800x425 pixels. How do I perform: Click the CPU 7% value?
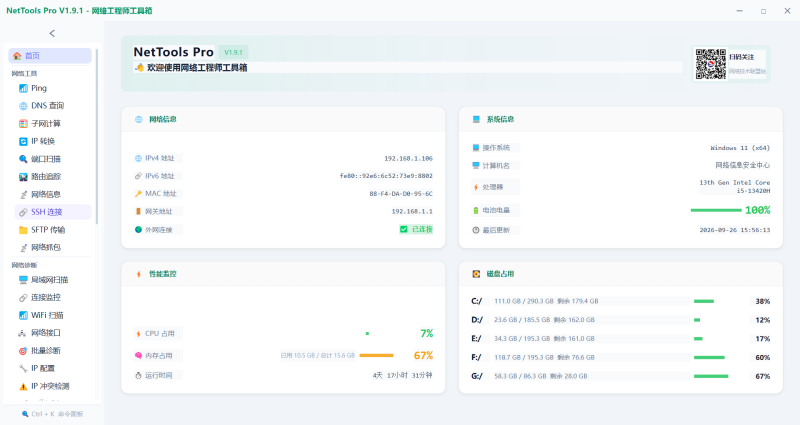pos(427,334)
